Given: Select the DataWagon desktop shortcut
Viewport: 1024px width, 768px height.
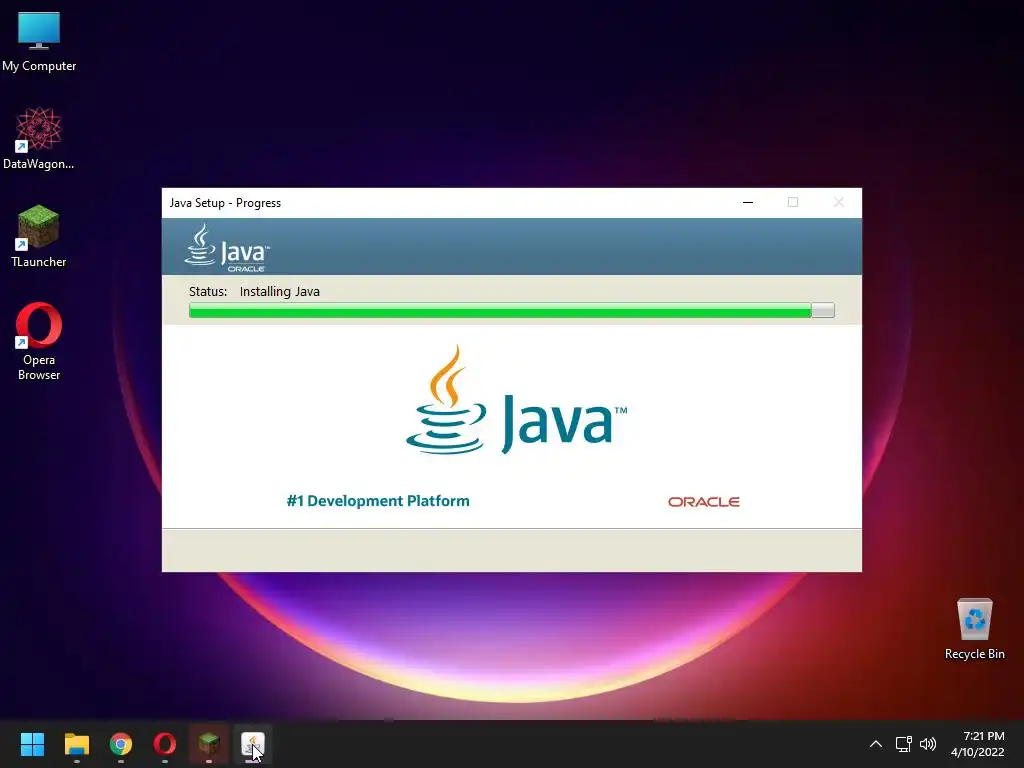Looking at the screenshot, I should (39, 138).
